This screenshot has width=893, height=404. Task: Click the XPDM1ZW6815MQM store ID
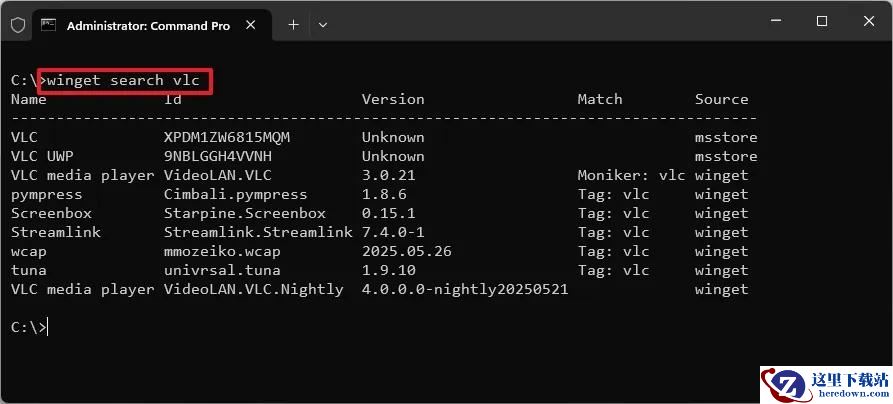[x=227, y=137]
